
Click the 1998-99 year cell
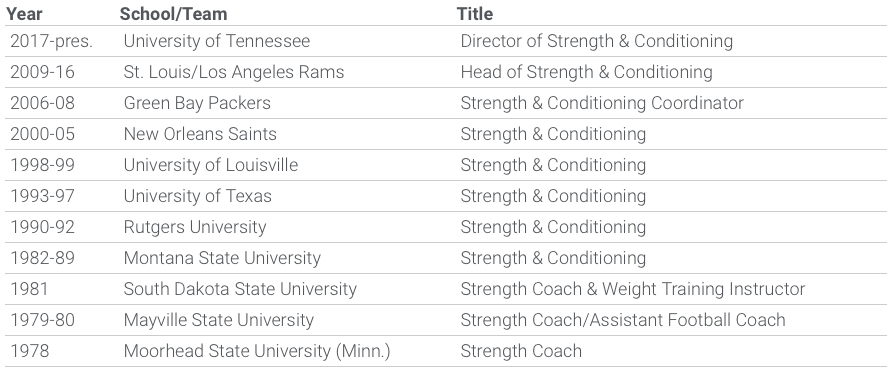coord(42,165)
